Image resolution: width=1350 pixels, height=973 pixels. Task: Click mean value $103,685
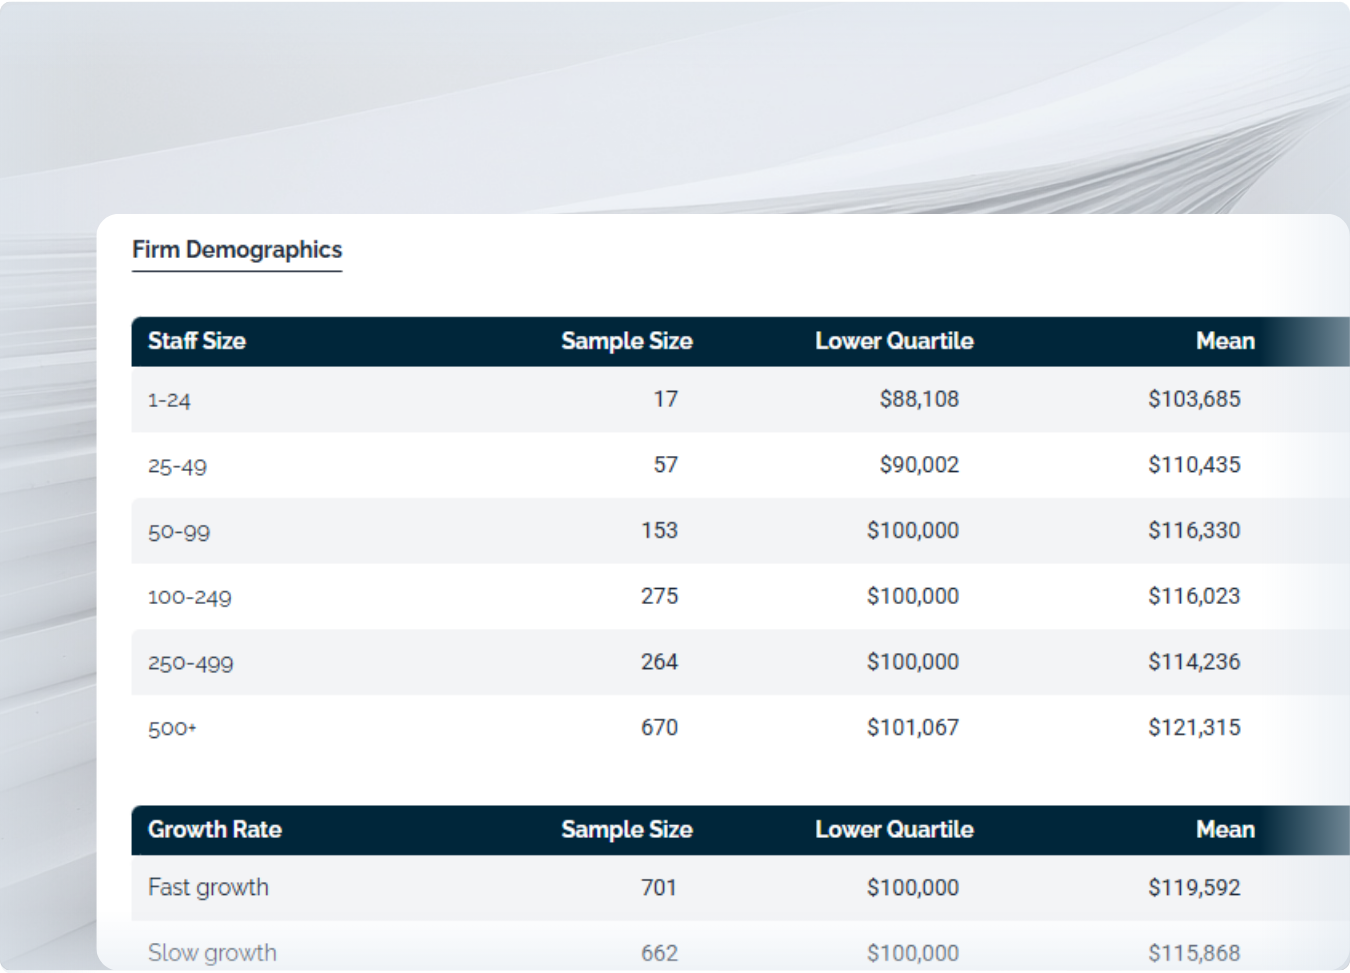pyautogui.click(x=1194, y=399)
